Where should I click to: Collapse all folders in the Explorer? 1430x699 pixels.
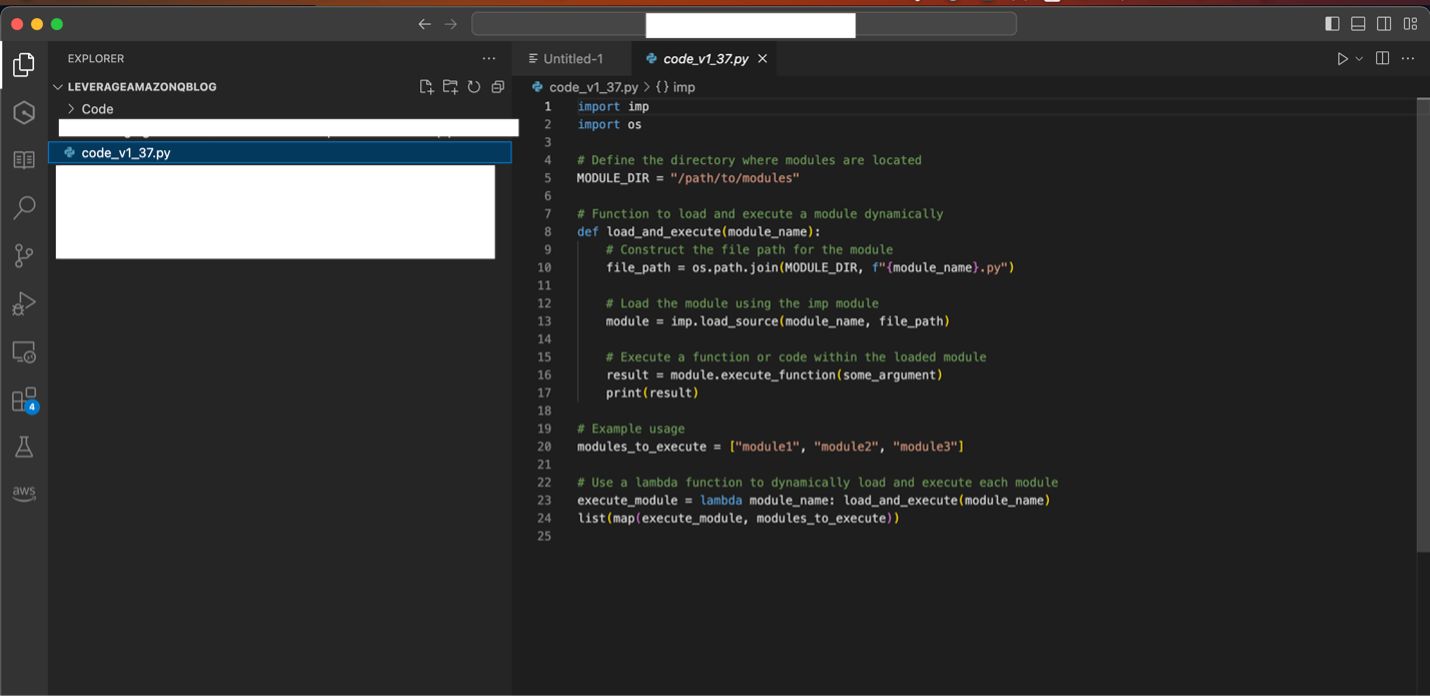(498, 87)
